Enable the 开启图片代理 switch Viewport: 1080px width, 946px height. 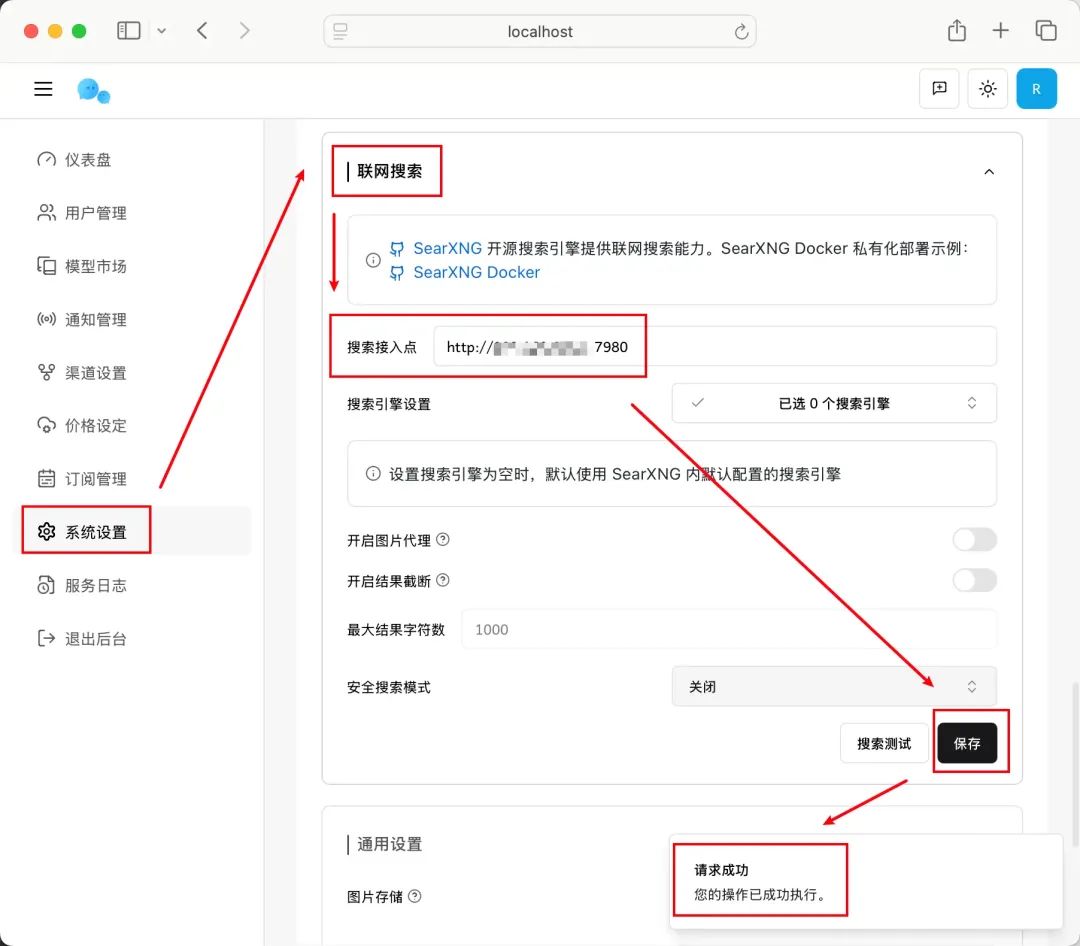point(974,539)
